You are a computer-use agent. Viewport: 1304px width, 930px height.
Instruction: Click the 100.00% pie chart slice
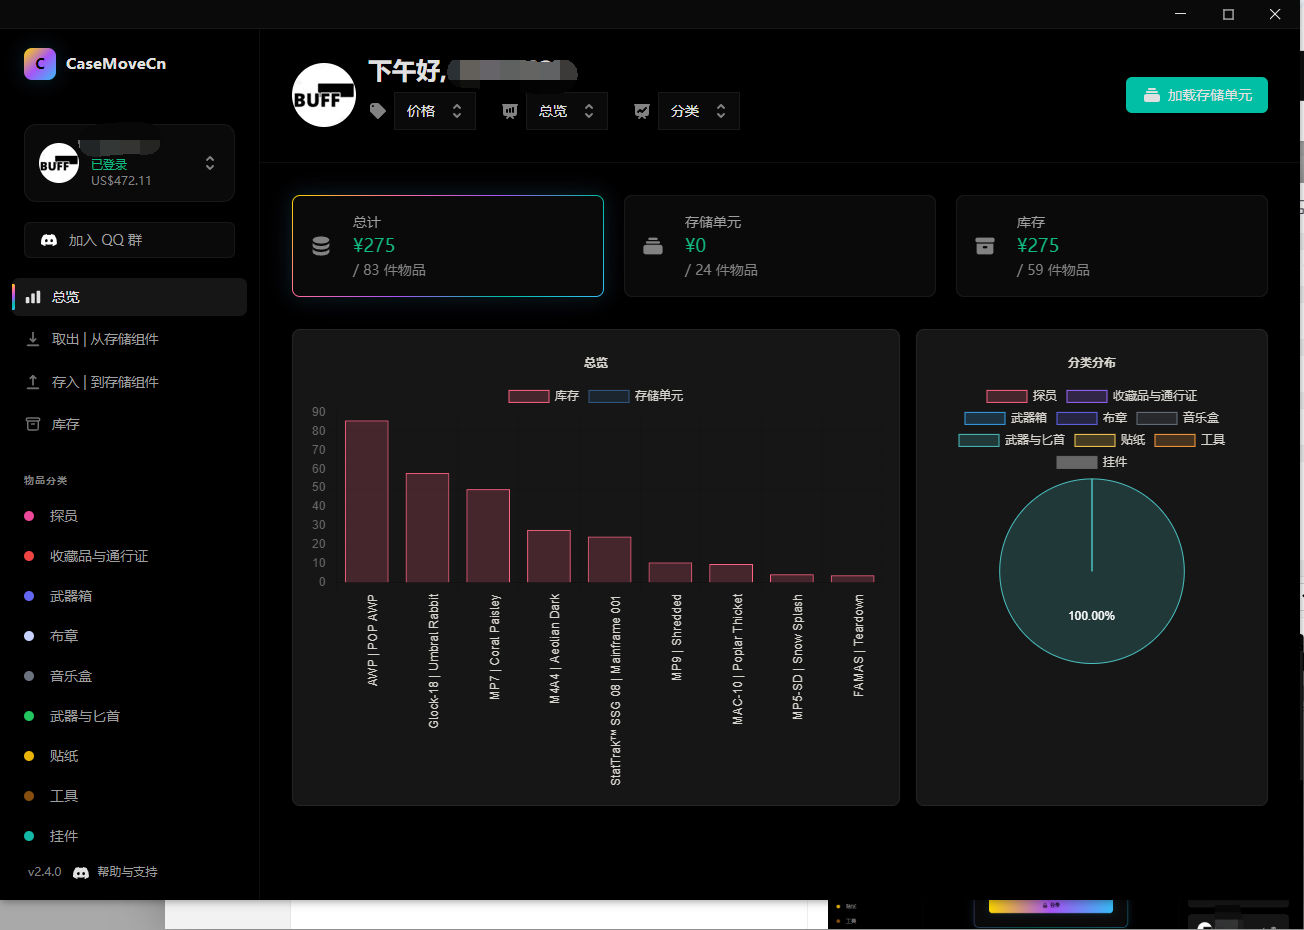coord(1092,571)
